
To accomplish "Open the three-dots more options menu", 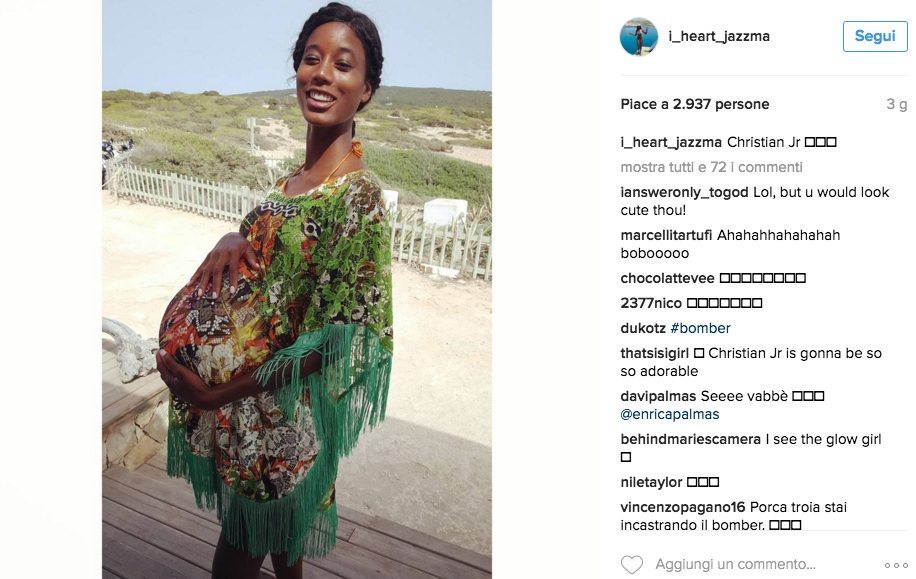I will click(896, 566).
